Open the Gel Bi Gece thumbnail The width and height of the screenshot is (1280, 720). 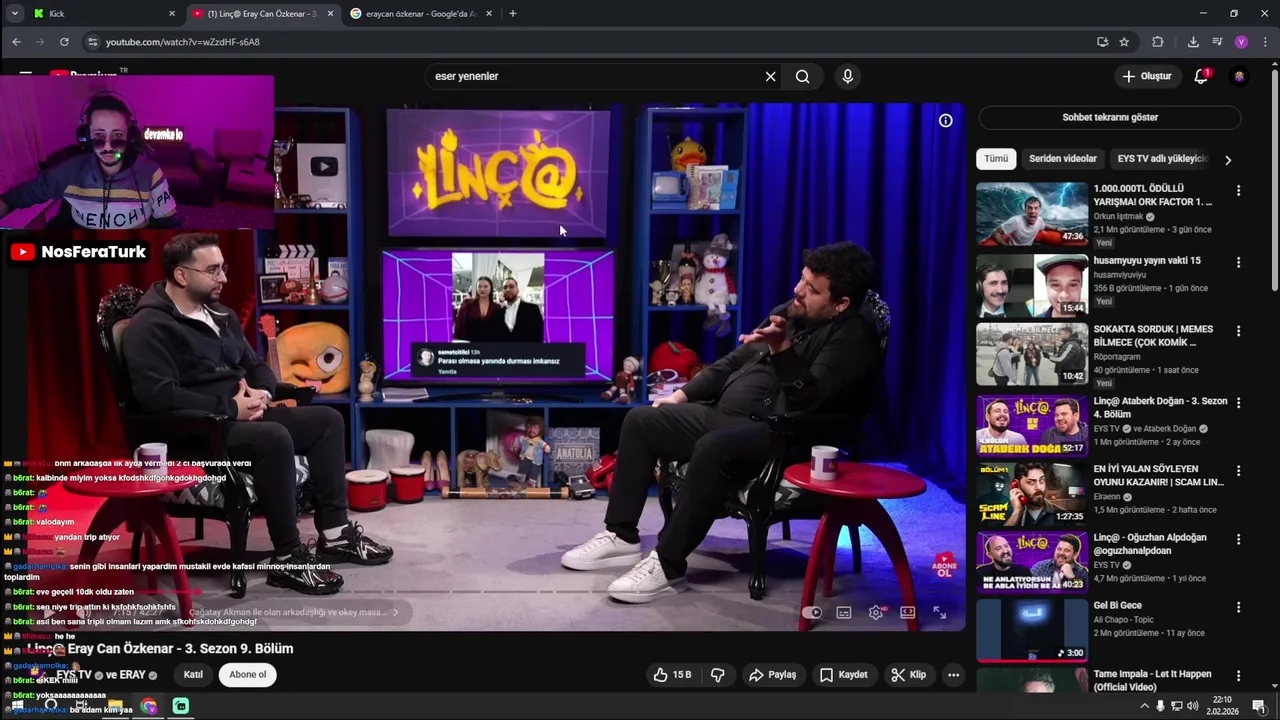click(x=1032, y=630)
